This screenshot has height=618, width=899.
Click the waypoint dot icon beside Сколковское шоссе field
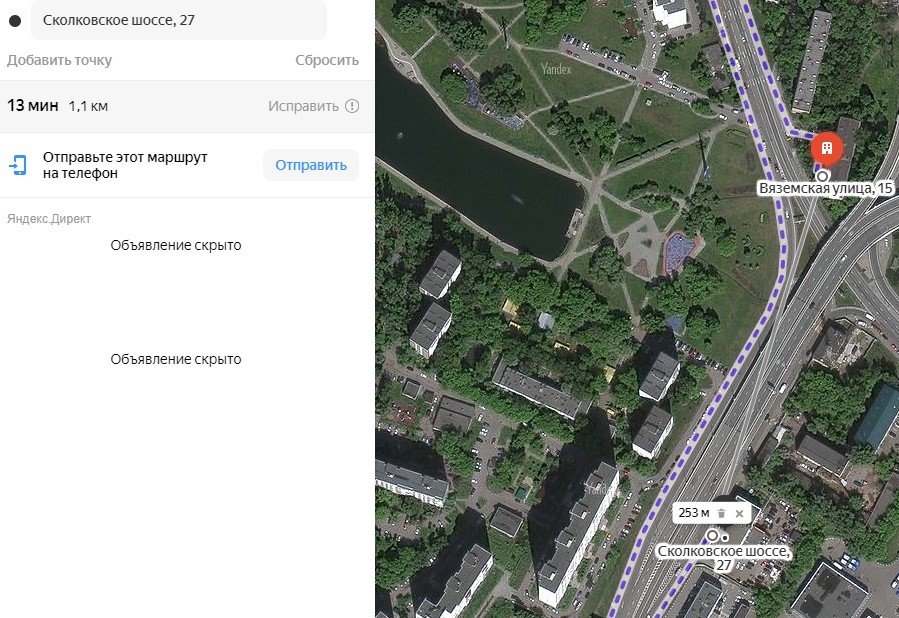(x=15, y=21)
